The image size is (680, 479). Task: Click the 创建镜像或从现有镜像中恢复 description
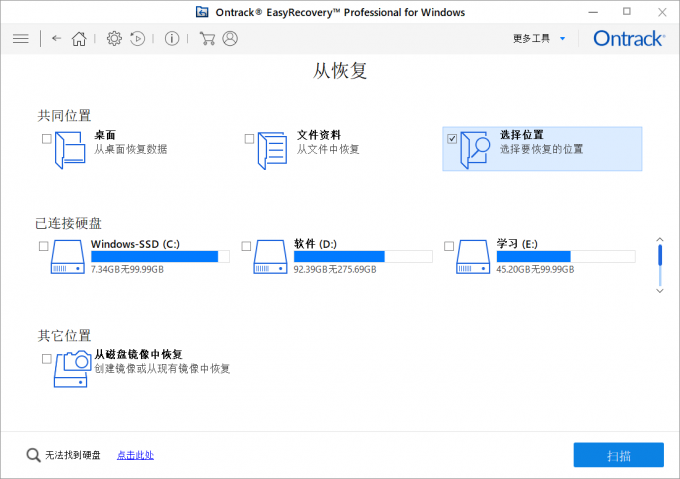(x=162, y=369)
